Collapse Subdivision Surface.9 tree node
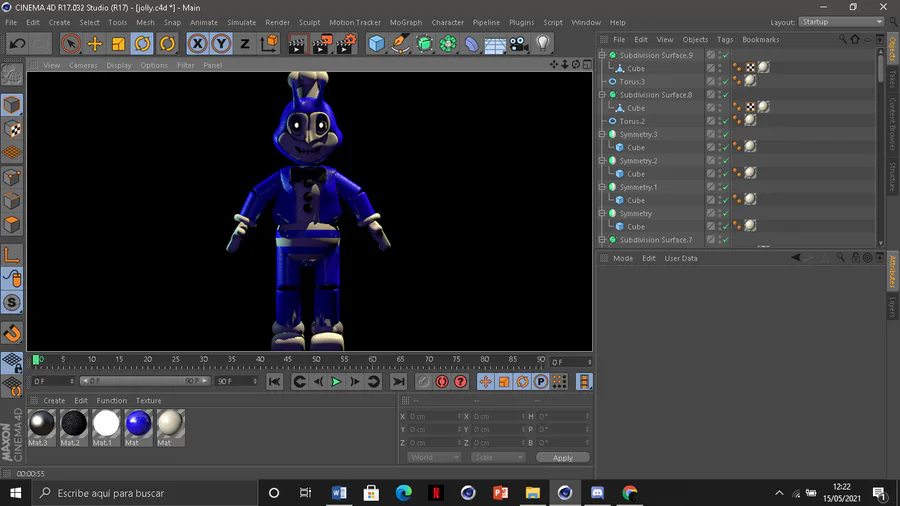Viewport: 900px width, 506px height. (602, 55)
